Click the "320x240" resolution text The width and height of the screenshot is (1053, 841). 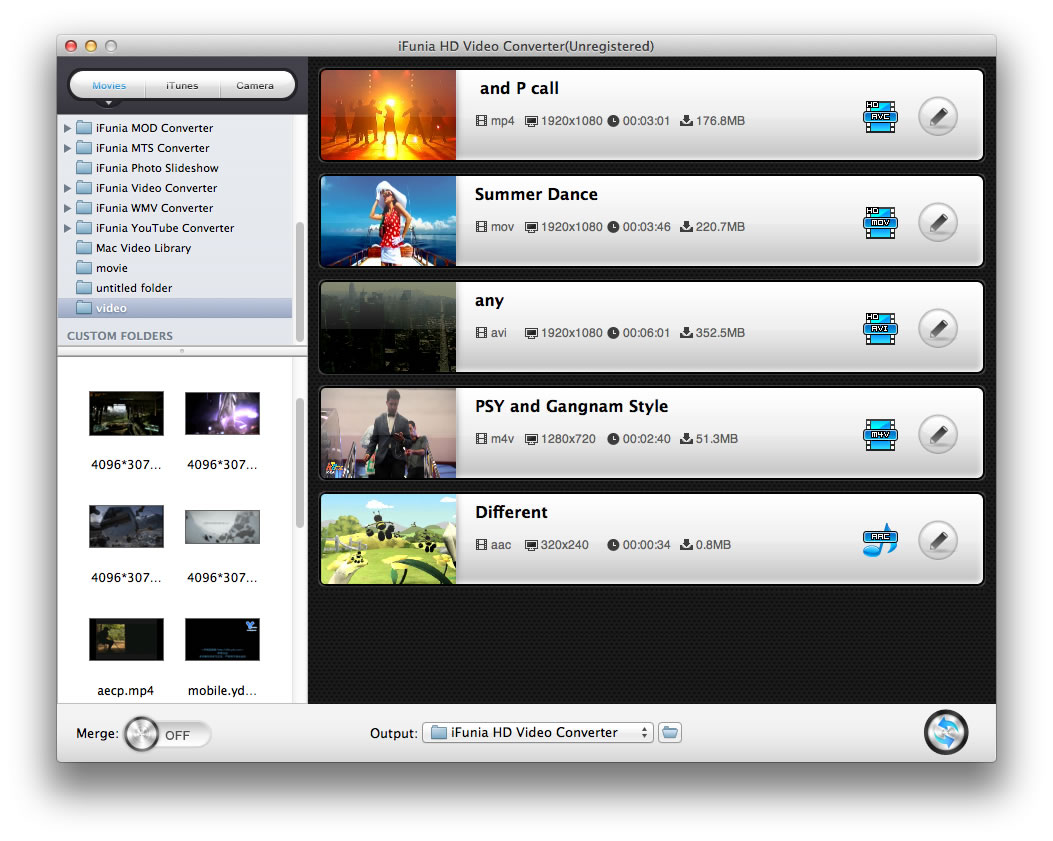[564, 545]
